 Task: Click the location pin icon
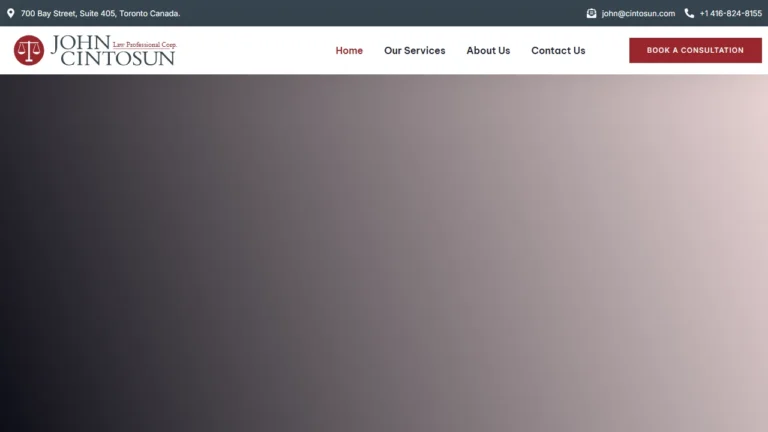coord(10,13)
